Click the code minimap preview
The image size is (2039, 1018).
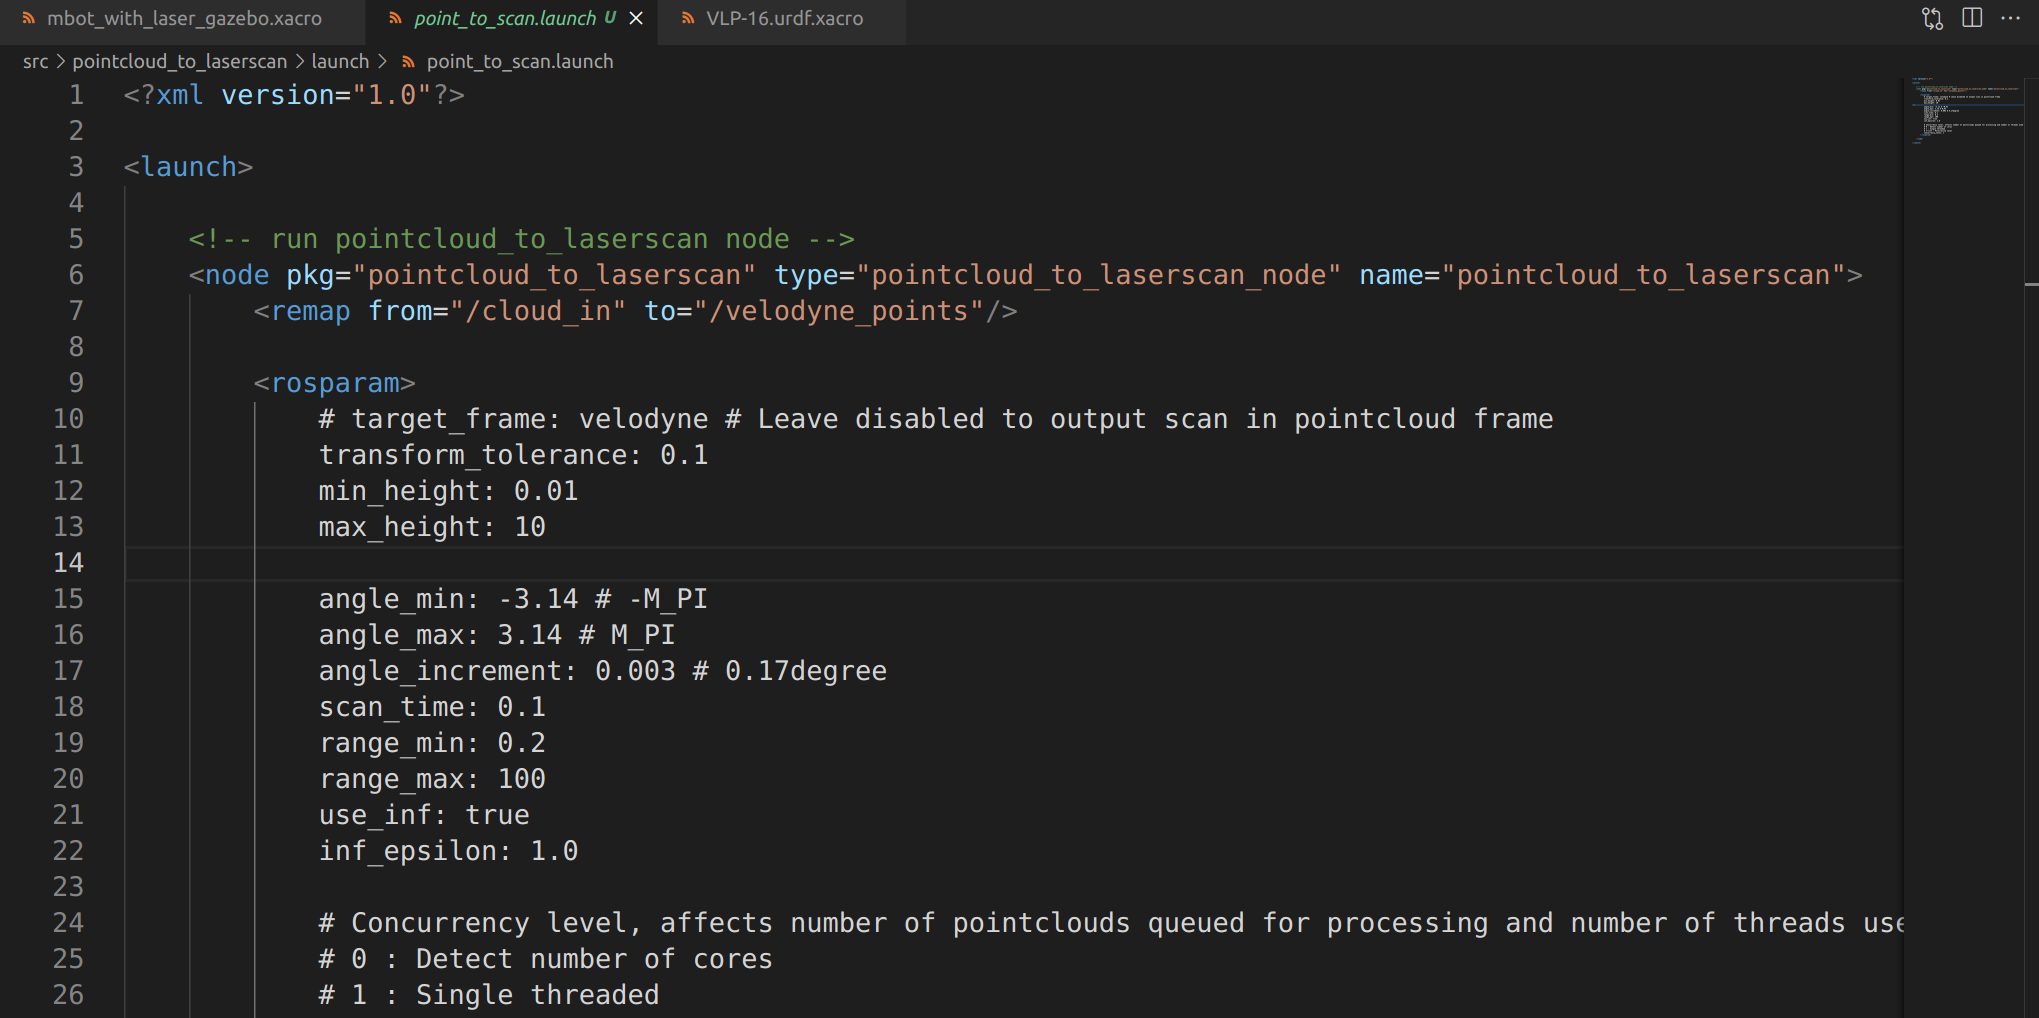tap(1965, 110)
